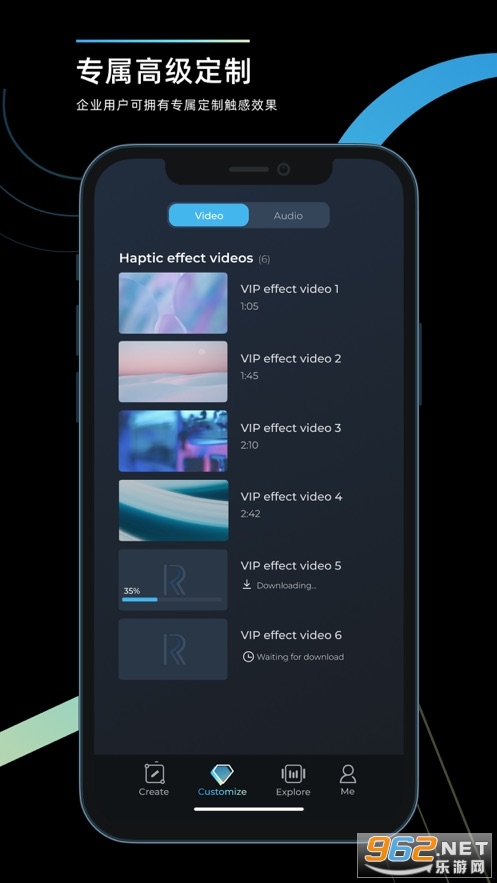Switch to the Audio segment

(288, 216)
